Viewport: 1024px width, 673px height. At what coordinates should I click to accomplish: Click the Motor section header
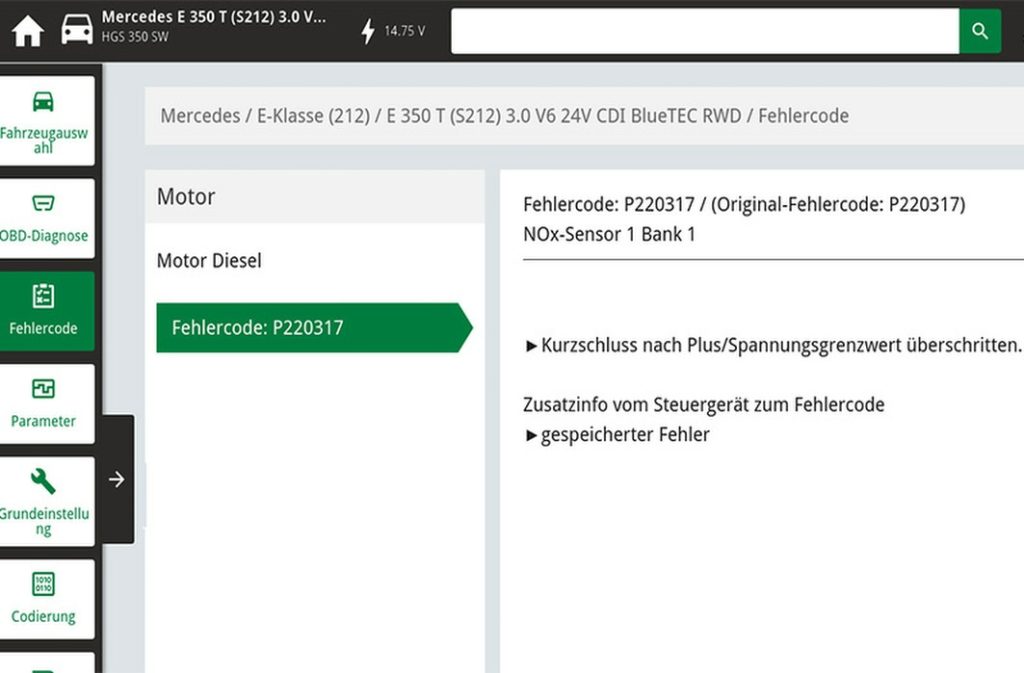[x=186, y=197]
